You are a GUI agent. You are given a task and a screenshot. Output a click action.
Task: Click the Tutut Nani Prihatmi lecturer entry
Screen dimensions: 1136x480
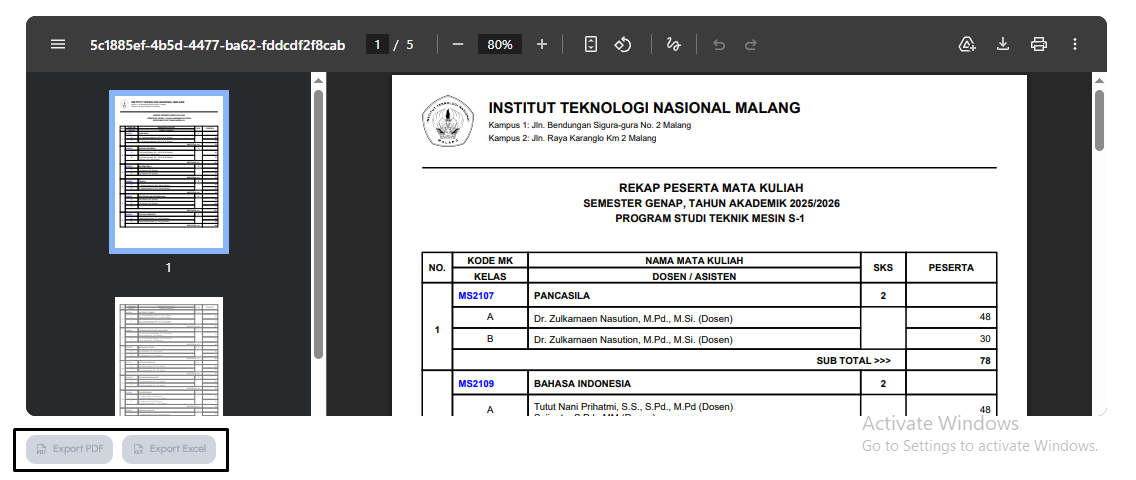pos(633,407)
